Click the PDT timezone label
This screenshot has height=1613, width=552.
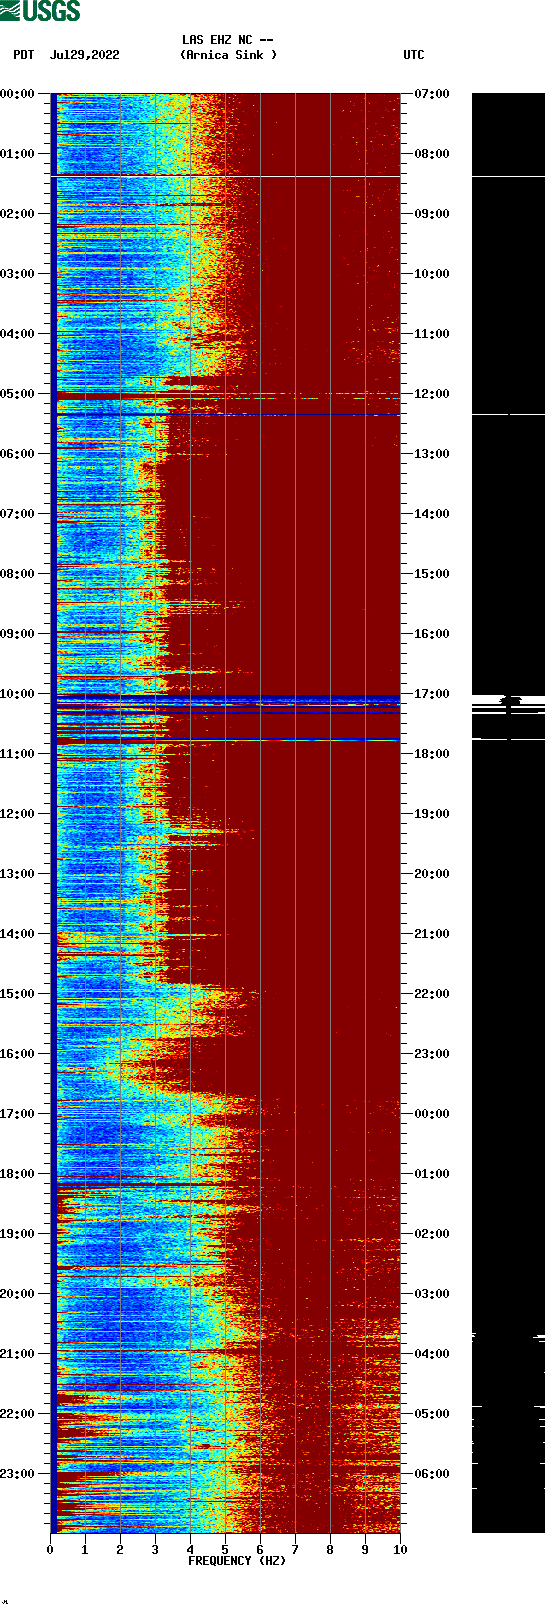point(24,55)
